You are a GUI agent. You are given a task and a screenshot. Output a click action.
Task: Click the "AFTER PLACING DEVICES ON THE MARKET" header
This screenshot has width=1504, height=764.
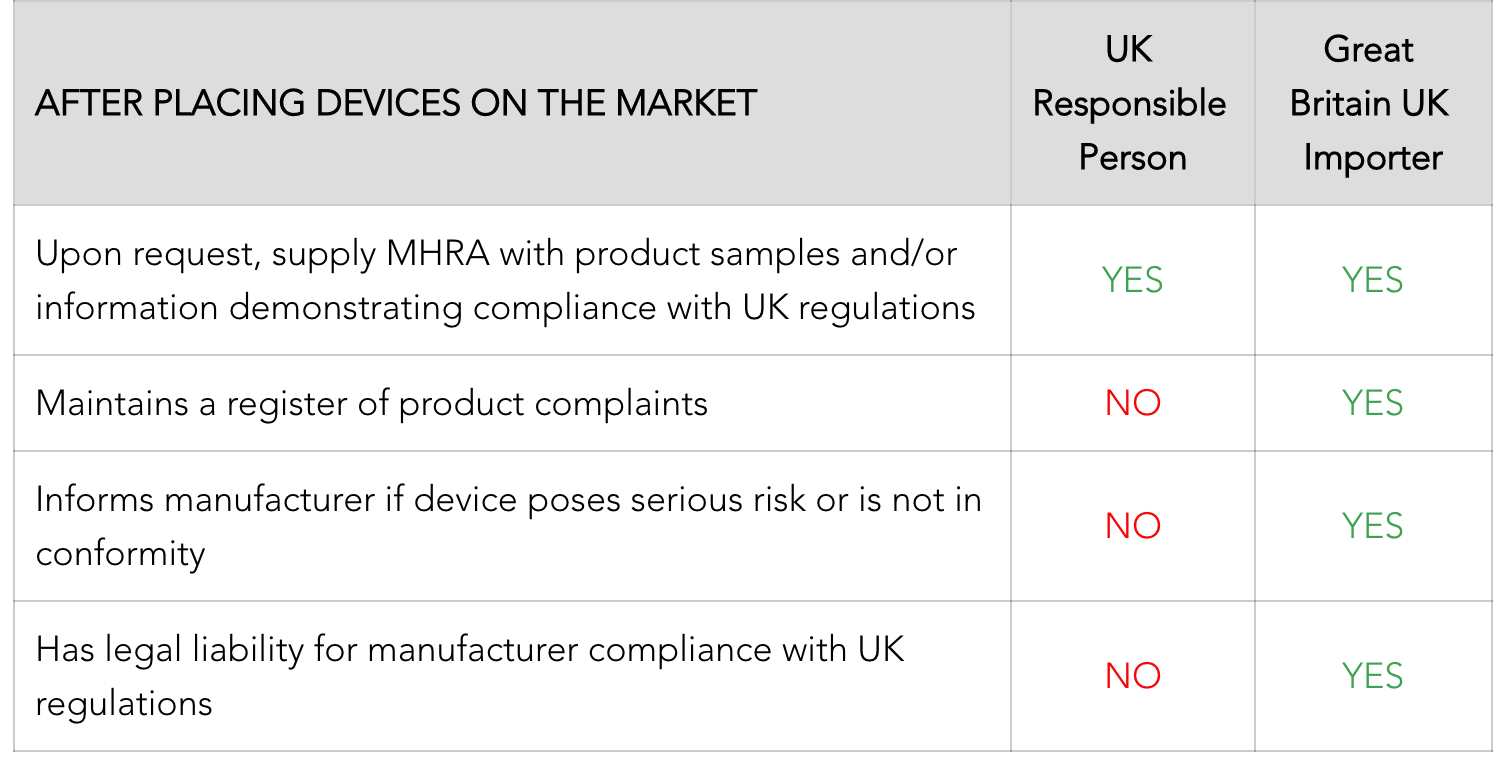[x=396, y=104]
